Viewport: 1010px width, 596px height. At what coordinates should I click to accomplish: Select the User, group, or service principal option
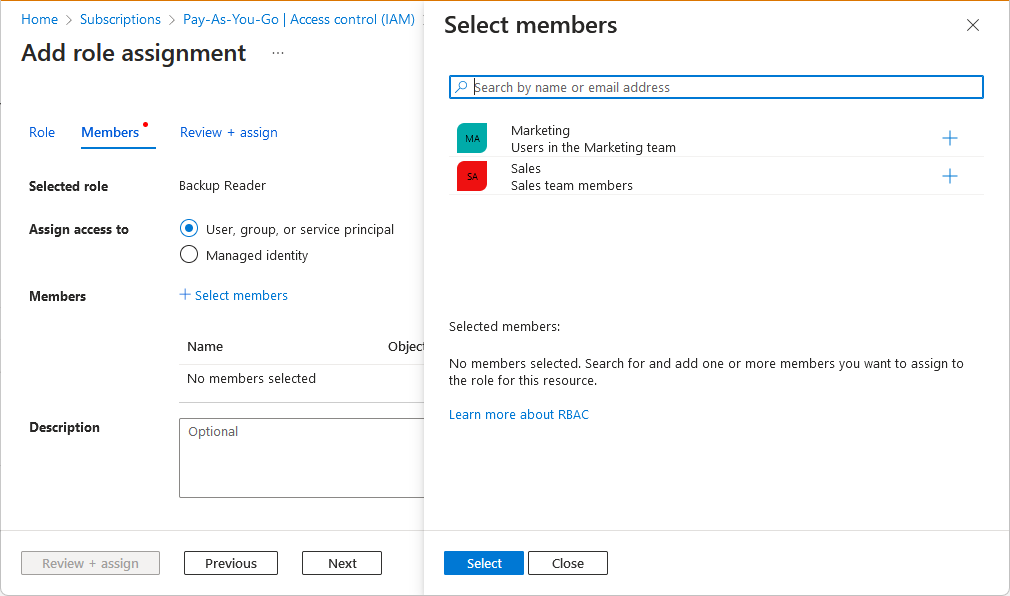coord(189,229)
